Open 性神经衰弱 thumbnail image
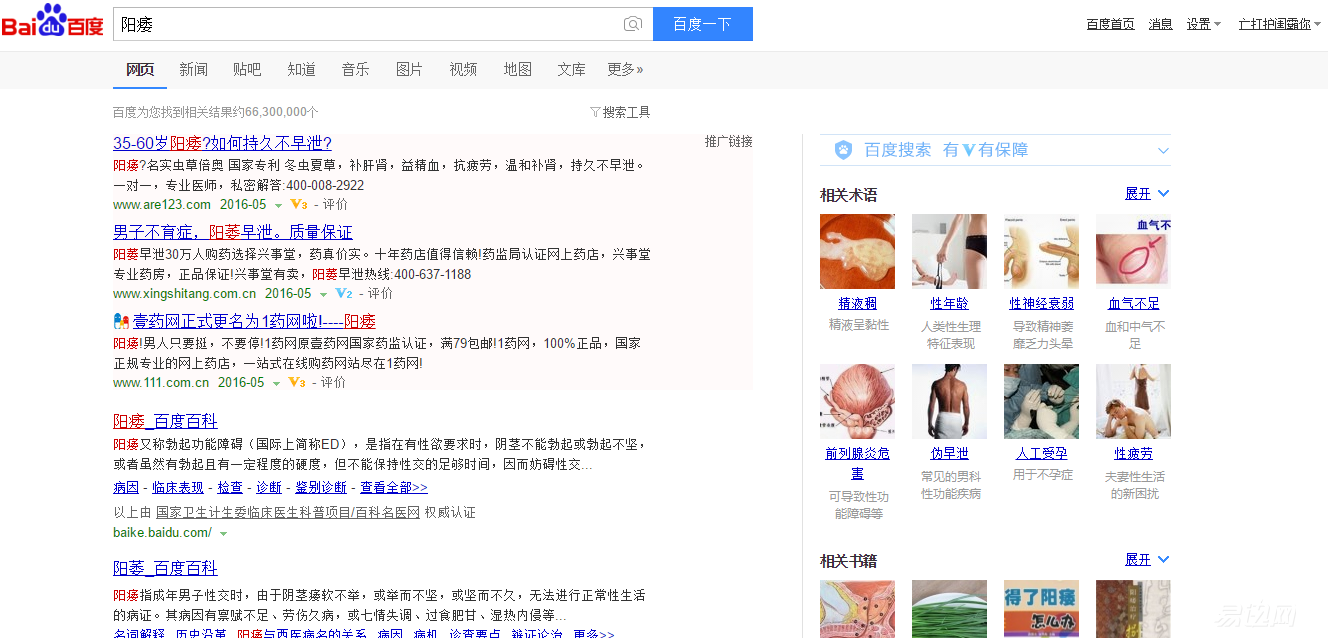Viewport: 1328px width, 638px height. coord(1041,251)
